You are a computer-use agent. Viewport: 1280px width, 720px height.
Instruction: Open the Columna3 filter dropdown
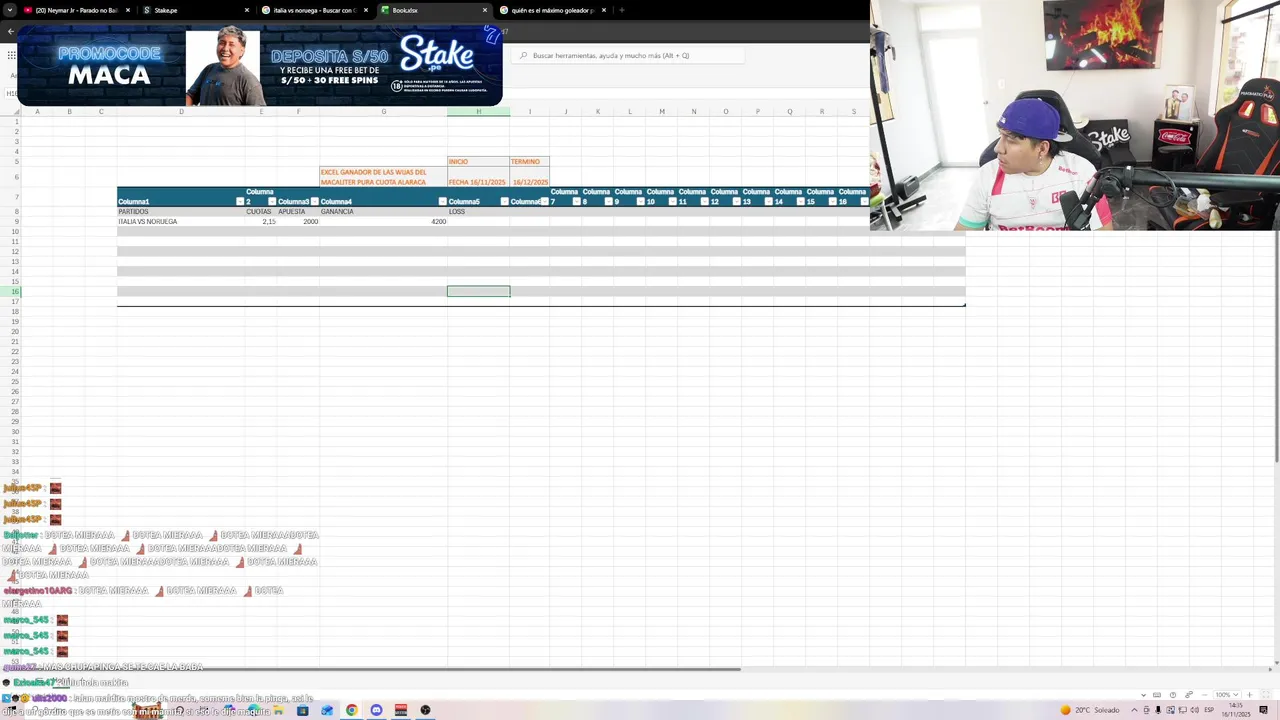314,202
